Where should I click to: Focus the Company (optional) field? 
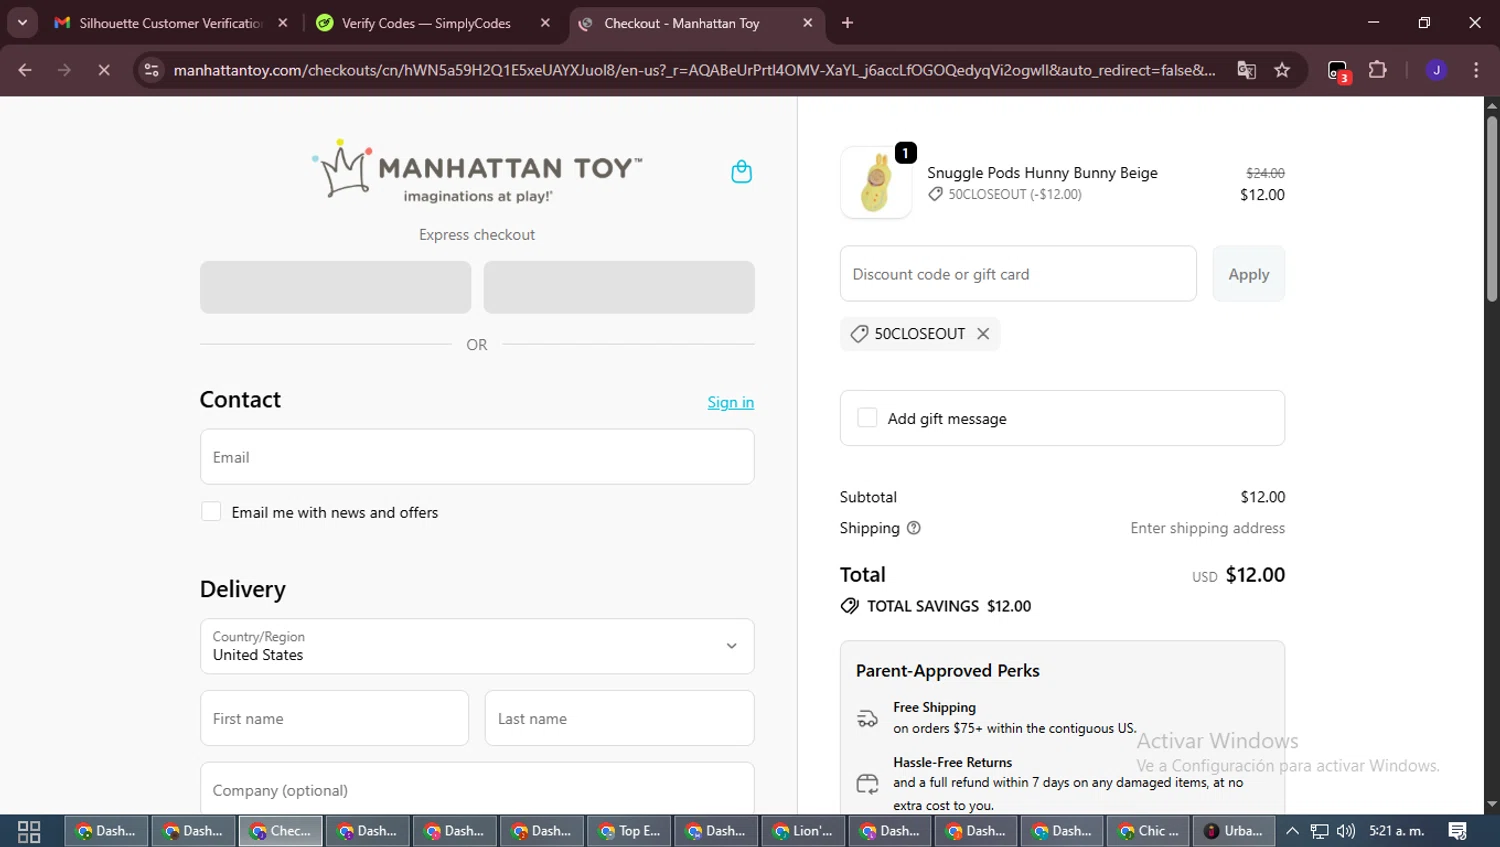[477, 789]
